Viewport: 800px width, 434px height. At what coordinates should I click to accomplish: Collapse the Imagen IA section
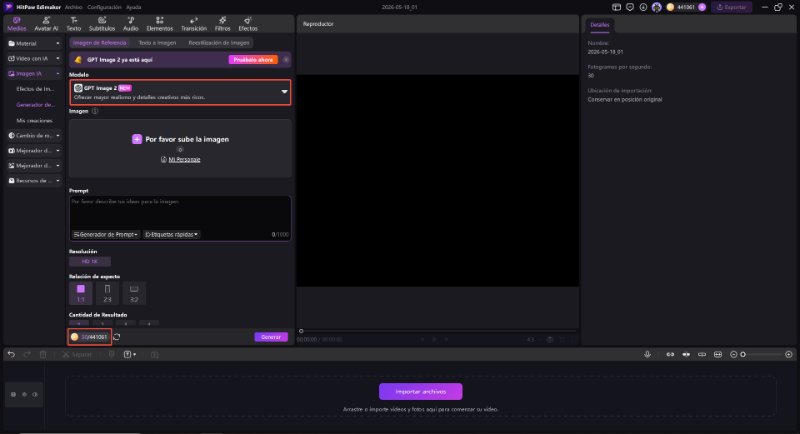click(34, 73)
